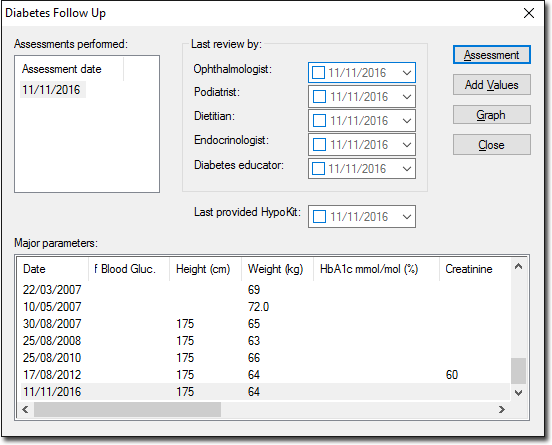The height and width of the screenshot is (445, 552).
Task: Select the 17/08/2012 parameters row
Action: (x=265, y=375)
